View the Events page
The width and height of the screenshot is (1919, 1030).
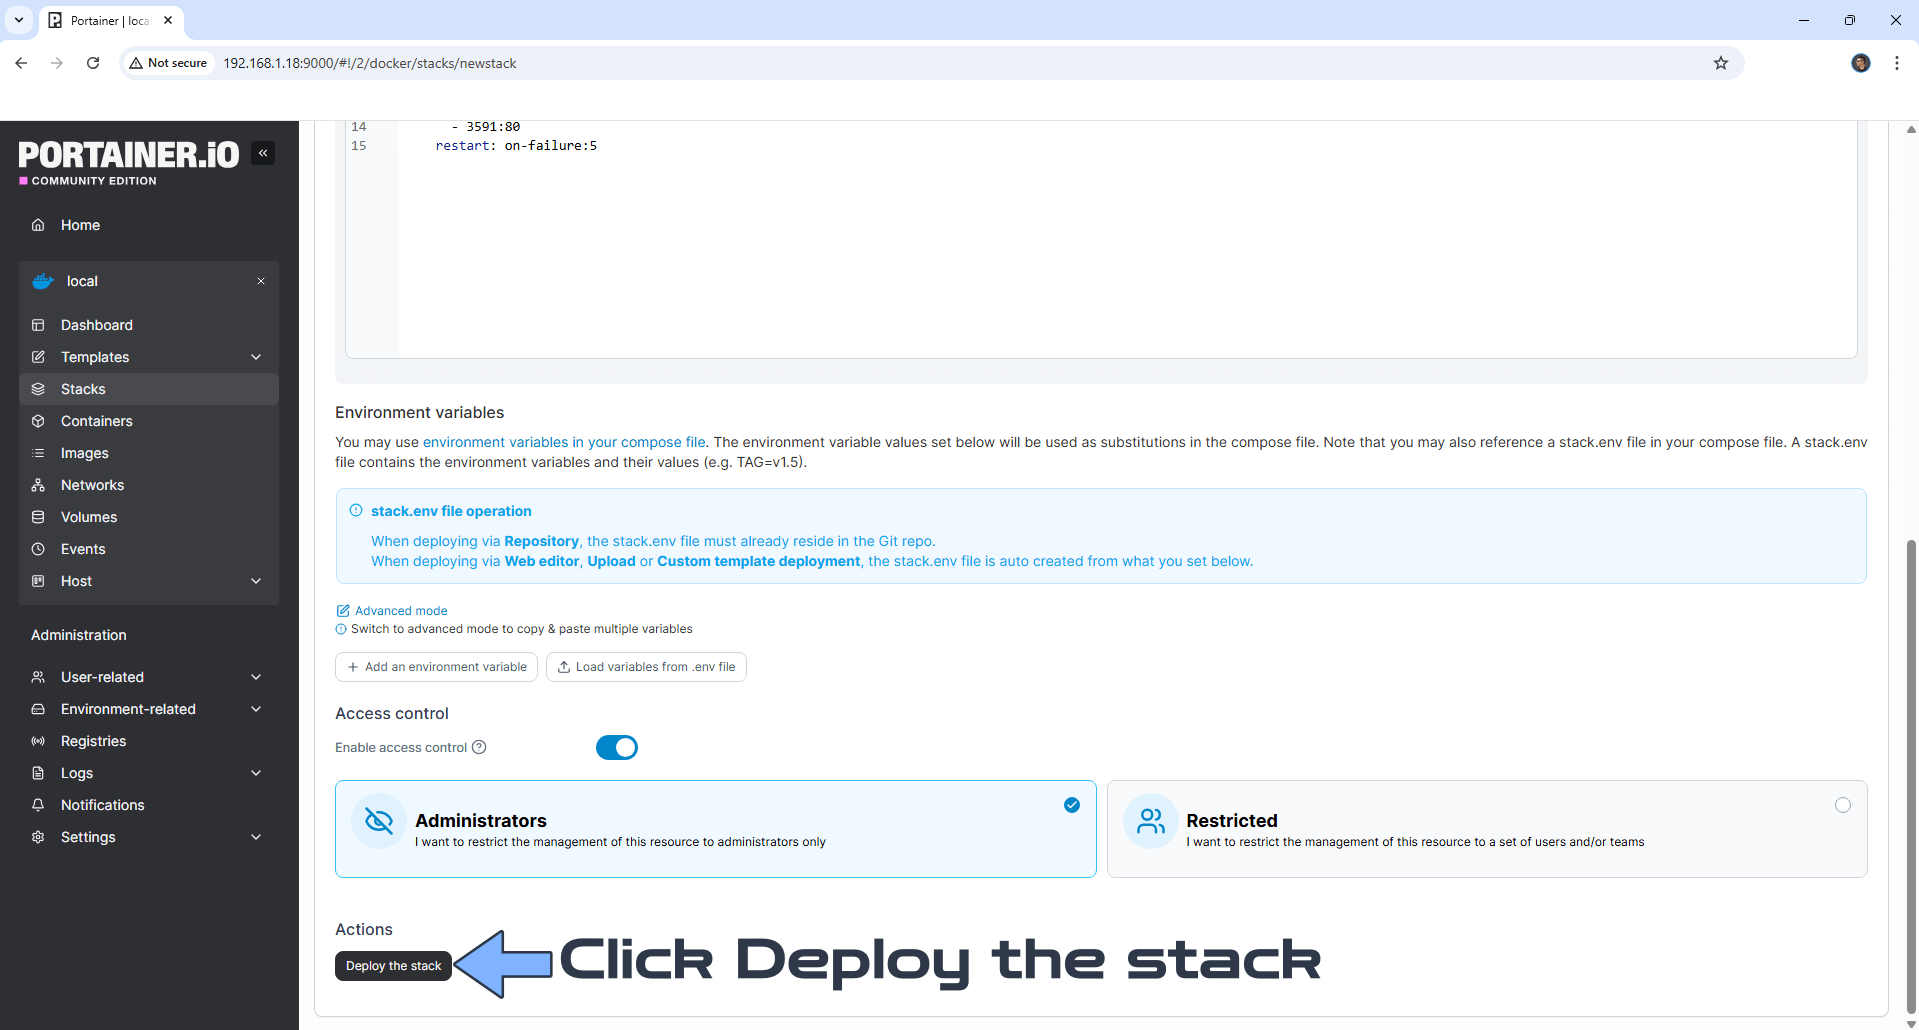point(84,549)
